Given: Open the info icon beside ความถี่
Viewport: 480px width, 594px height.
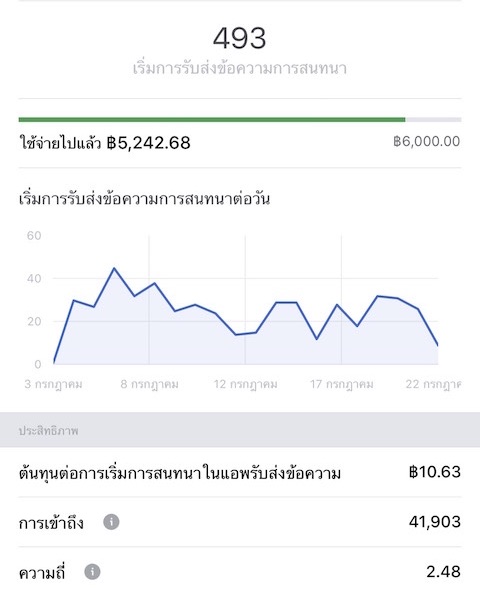Looking at the screenshot, I should (92, 571).
